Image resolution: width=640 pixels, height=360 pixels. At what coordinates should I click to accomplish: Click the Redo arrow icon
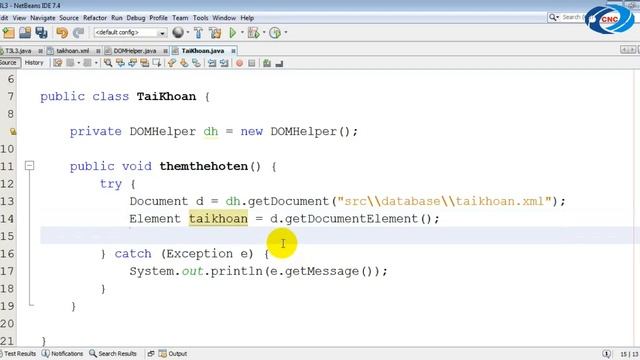pyautogui.click(x=78, y=33)
